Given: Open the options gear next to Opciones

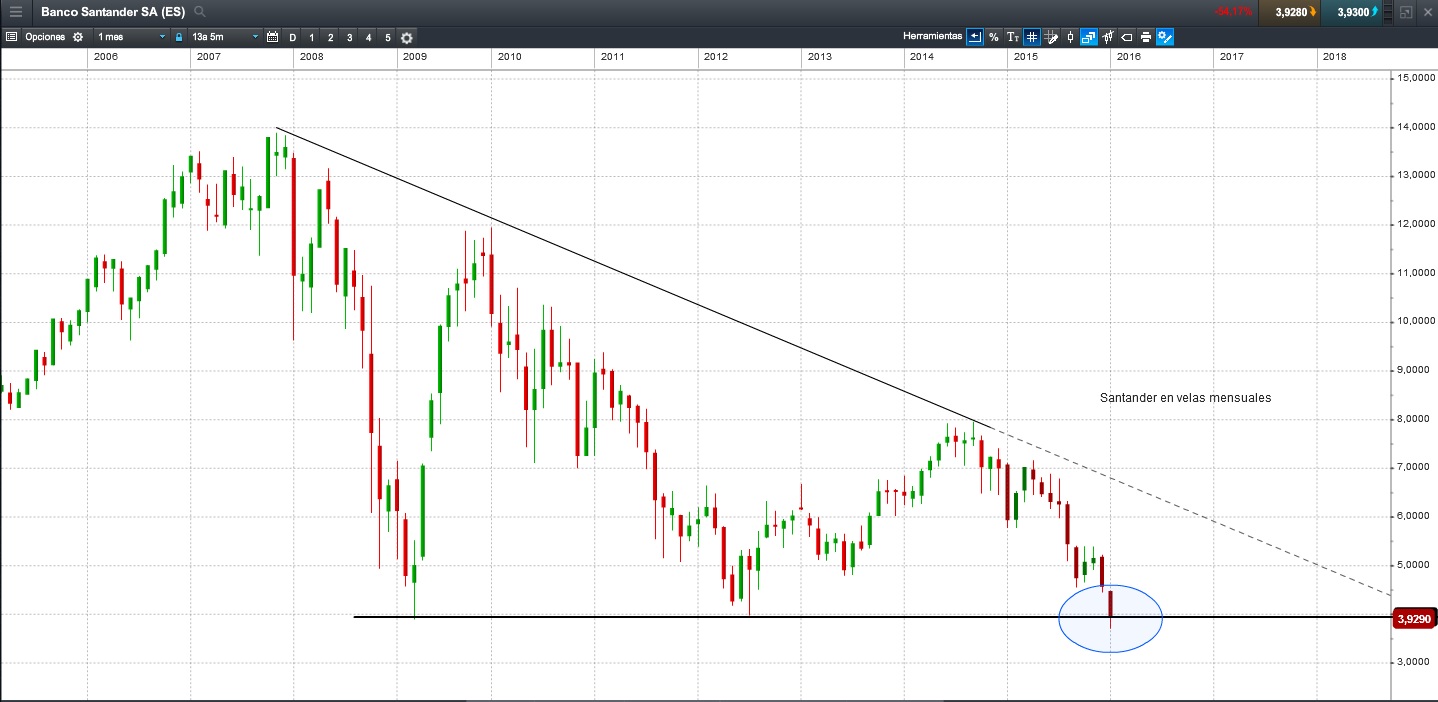Looking at the screenshot, I should [x=77, y=37].
